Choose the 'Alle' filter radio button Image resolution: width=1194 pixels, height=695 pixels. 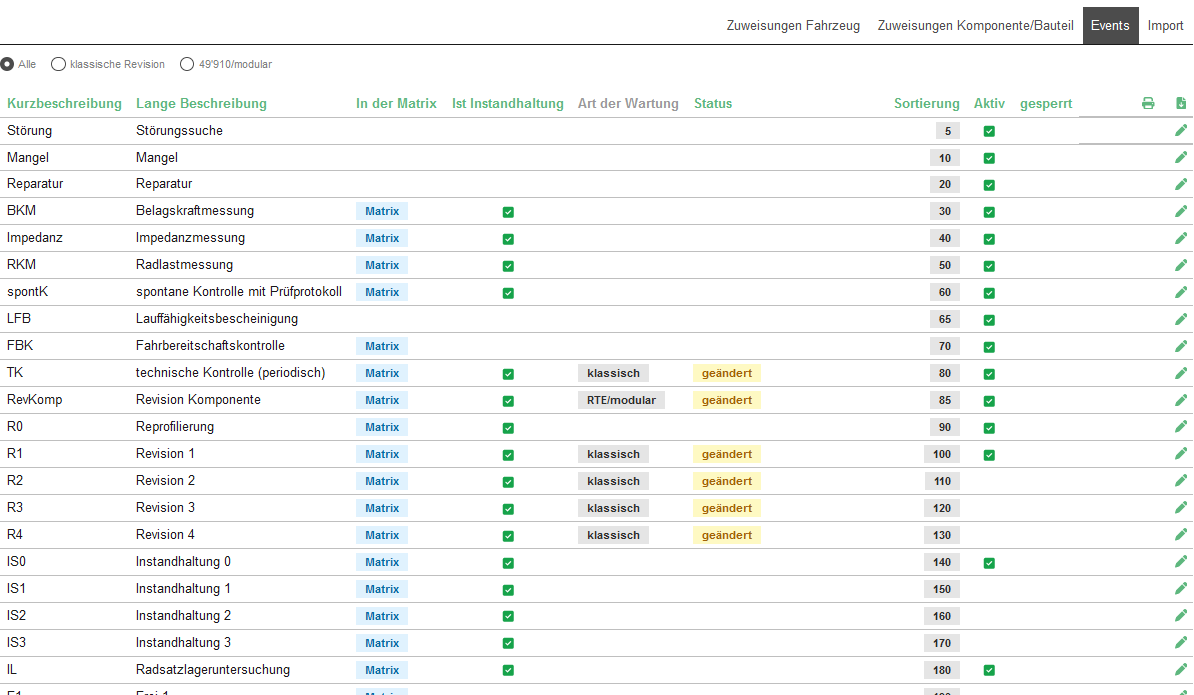(x=8, y=64)
